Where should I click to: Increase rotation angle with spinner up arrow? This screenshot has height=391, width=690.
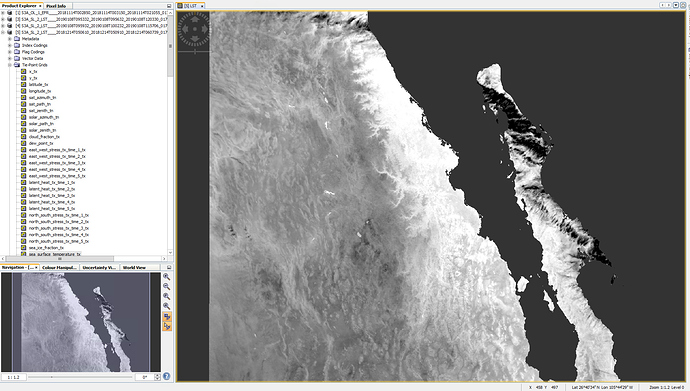pos(157,375)
